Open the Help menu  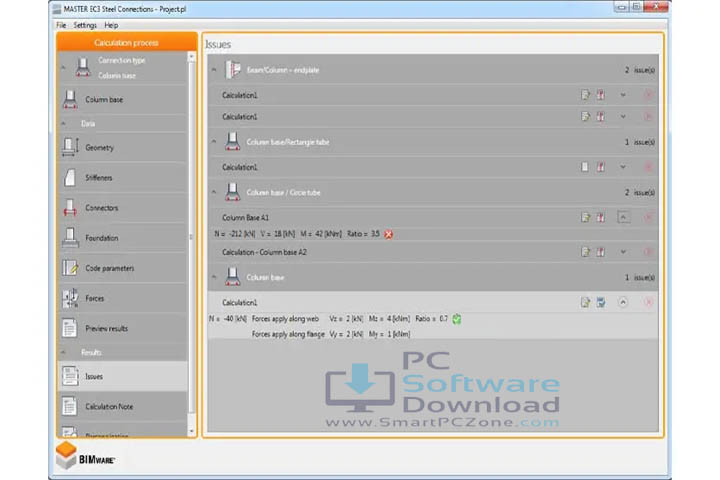[x=111, y=25]
